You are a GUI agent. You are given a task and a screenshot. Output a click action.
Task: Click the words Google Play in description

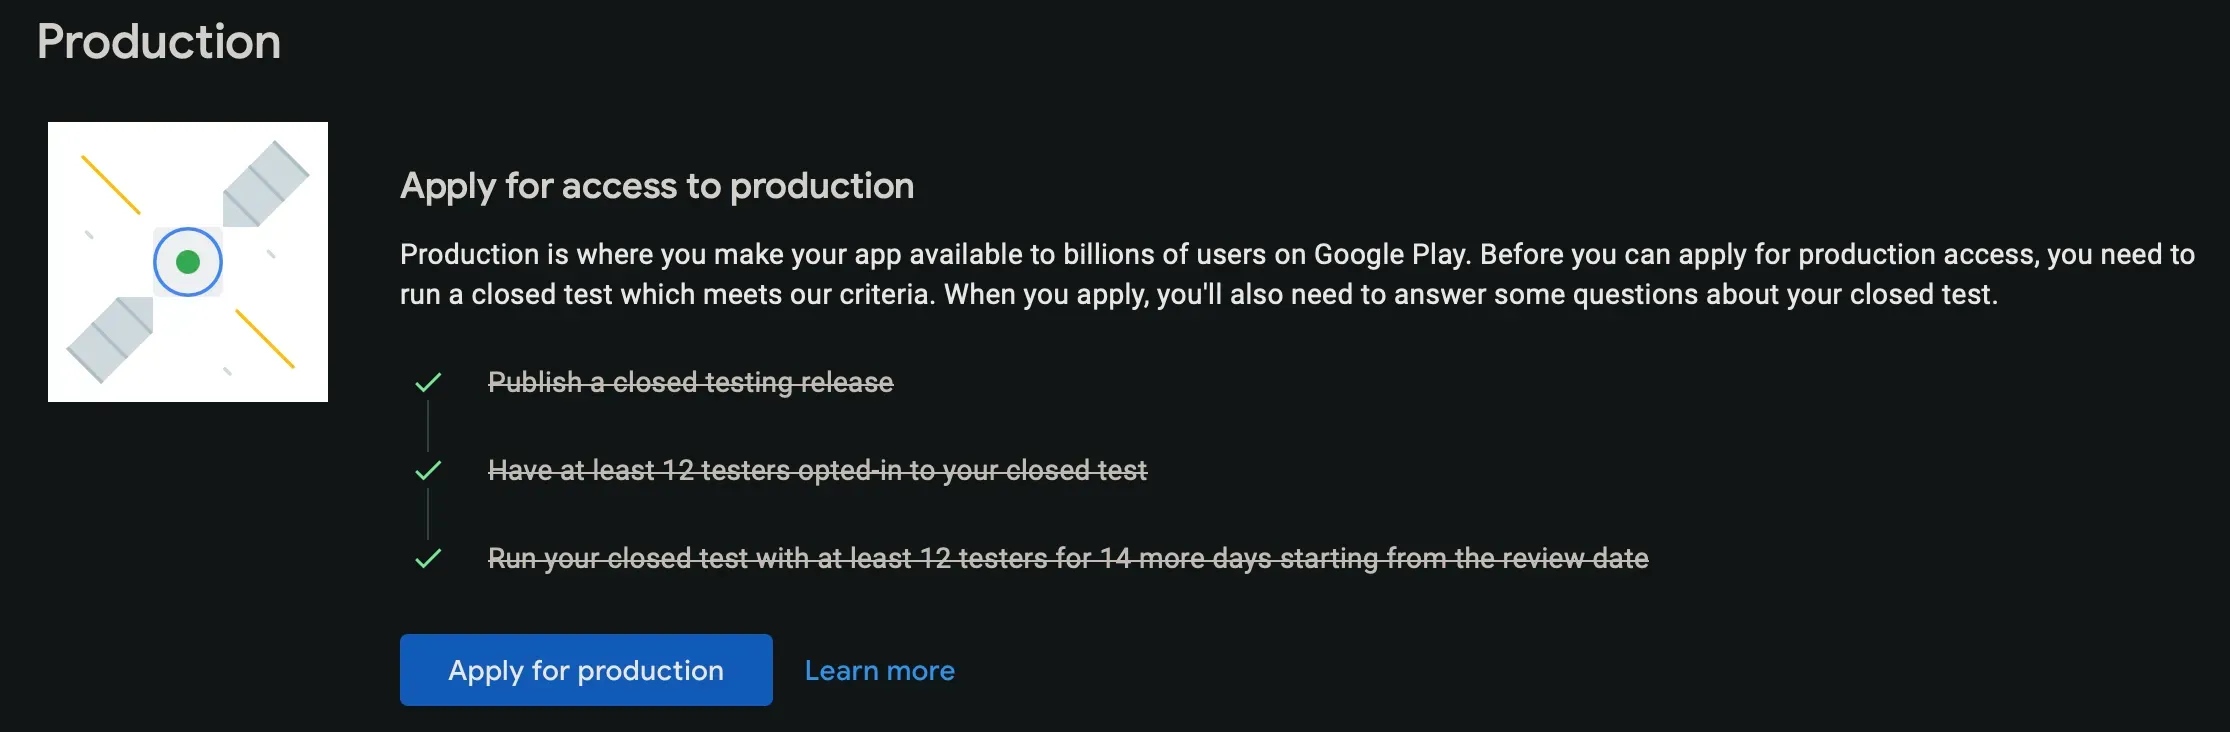point(1391,254)
